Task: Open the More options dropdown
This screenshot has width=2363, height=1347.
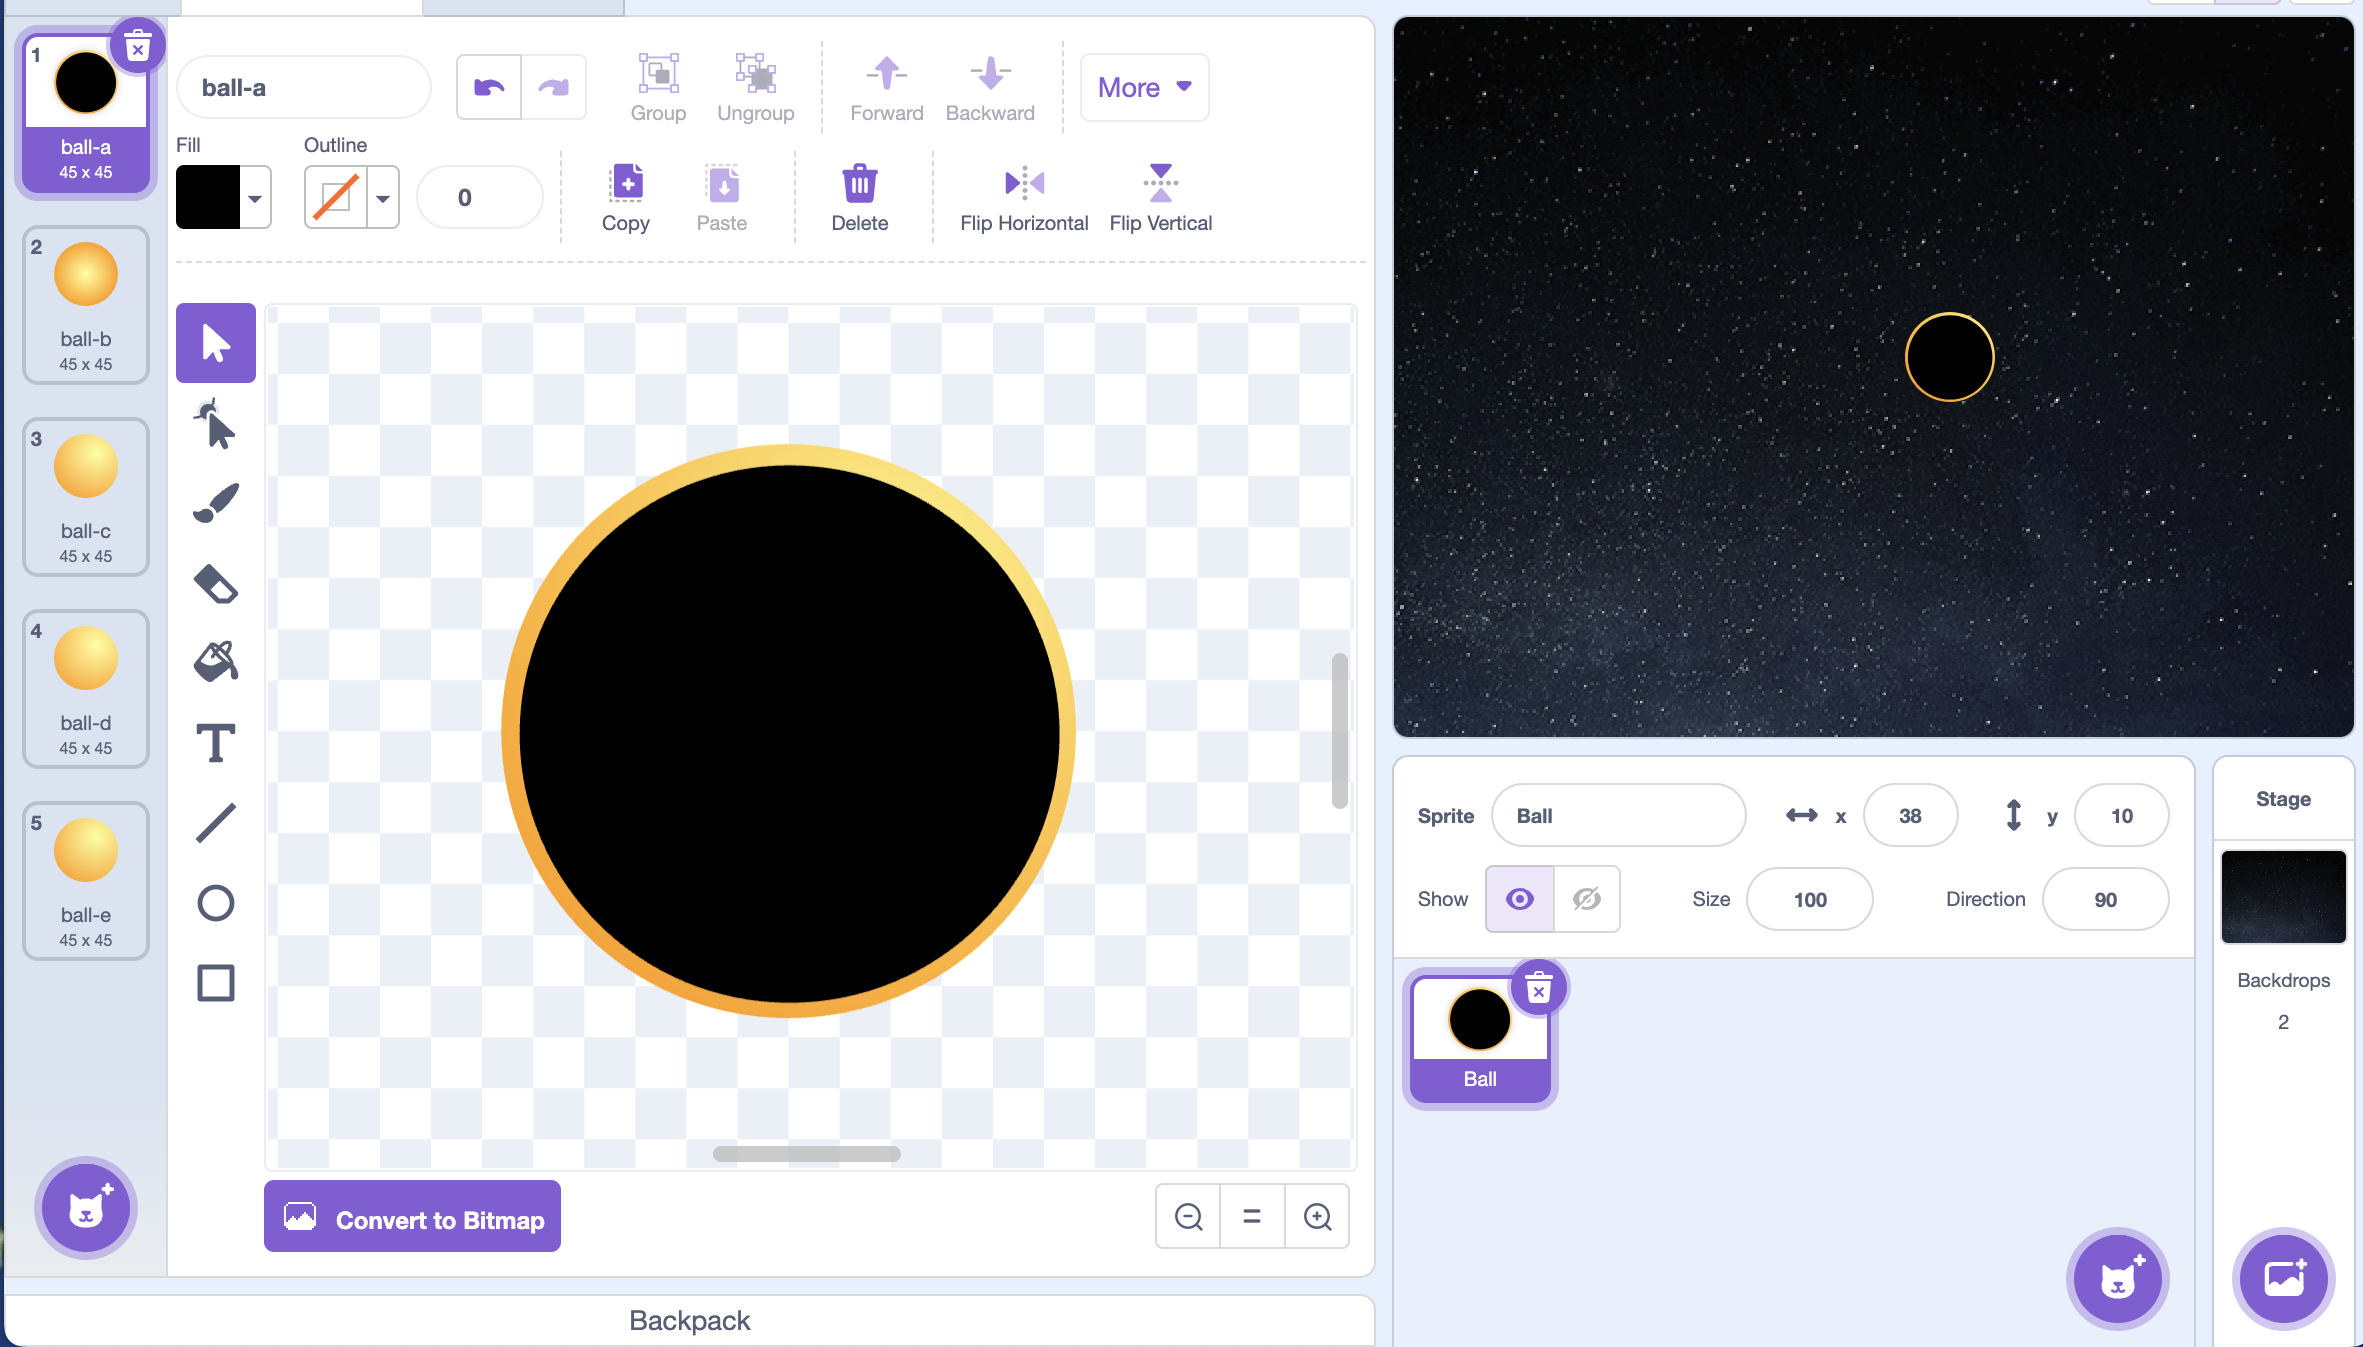Action: pyautogui.click(x=1143, y=87)
